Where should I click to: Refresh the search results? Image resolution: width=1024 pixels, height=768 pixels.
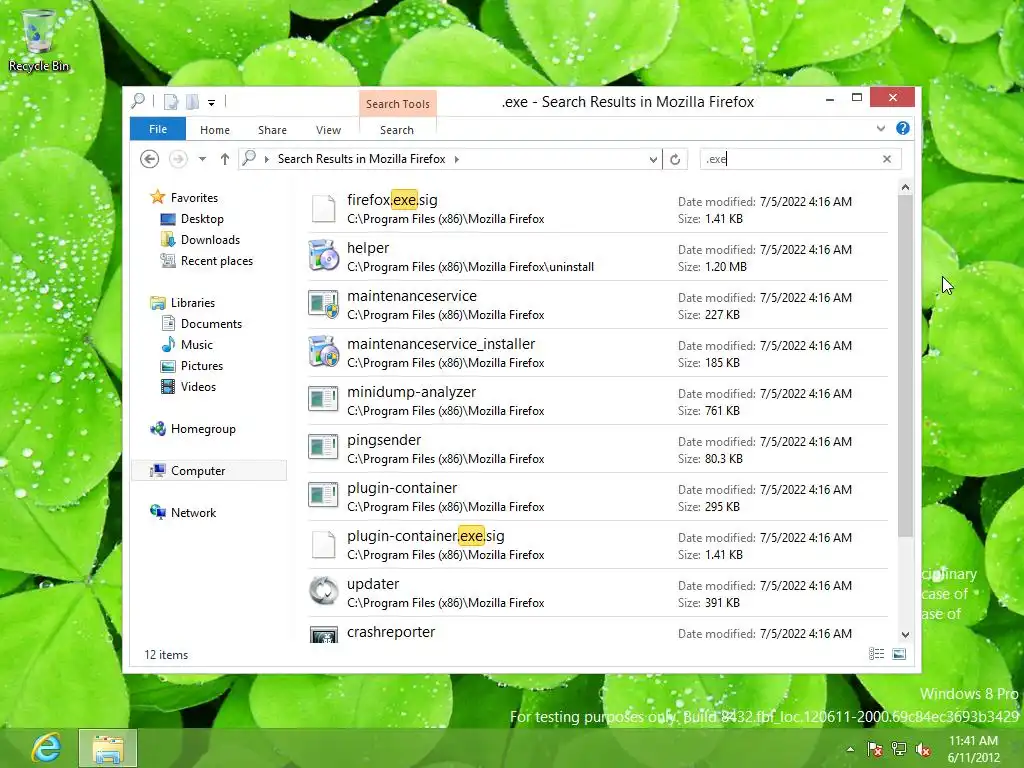point(675,159)
